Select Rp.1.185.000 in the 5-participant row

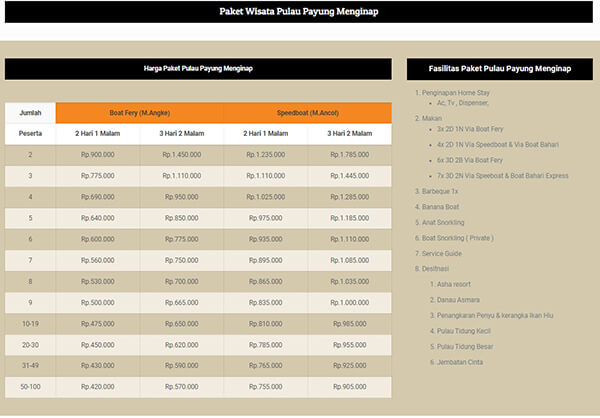pos(350,218)
